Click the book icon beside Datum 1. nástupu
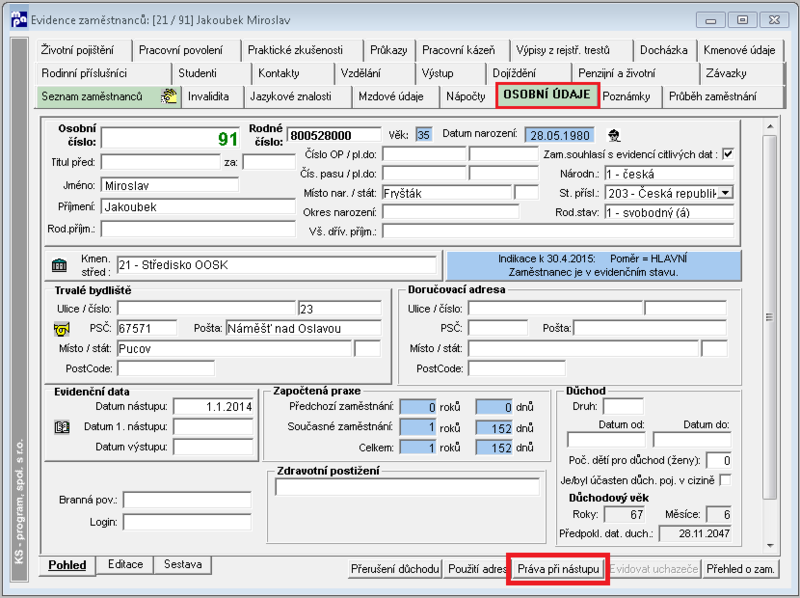Viewport: 800px width, 598px height. [x=62, y=427]
